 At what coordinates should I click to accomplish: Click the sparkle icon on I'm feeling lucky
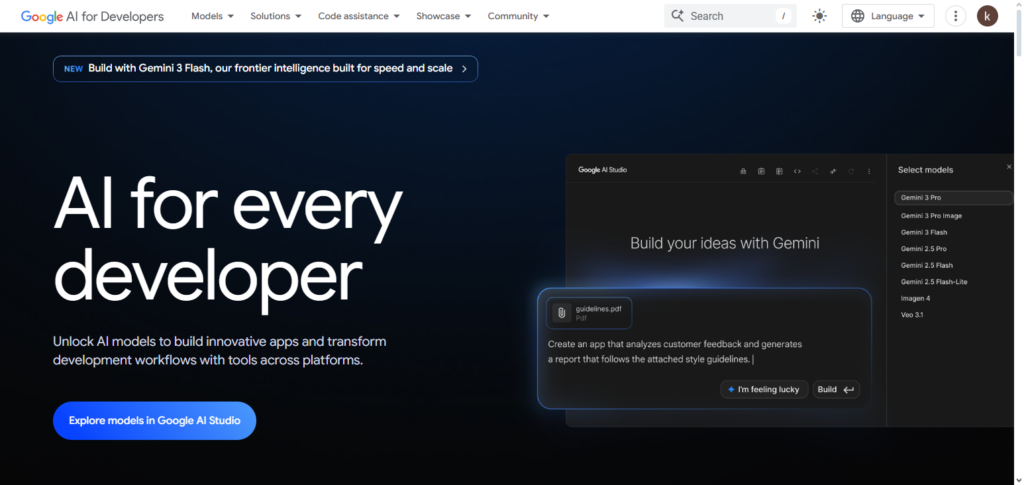pos(731,390)
